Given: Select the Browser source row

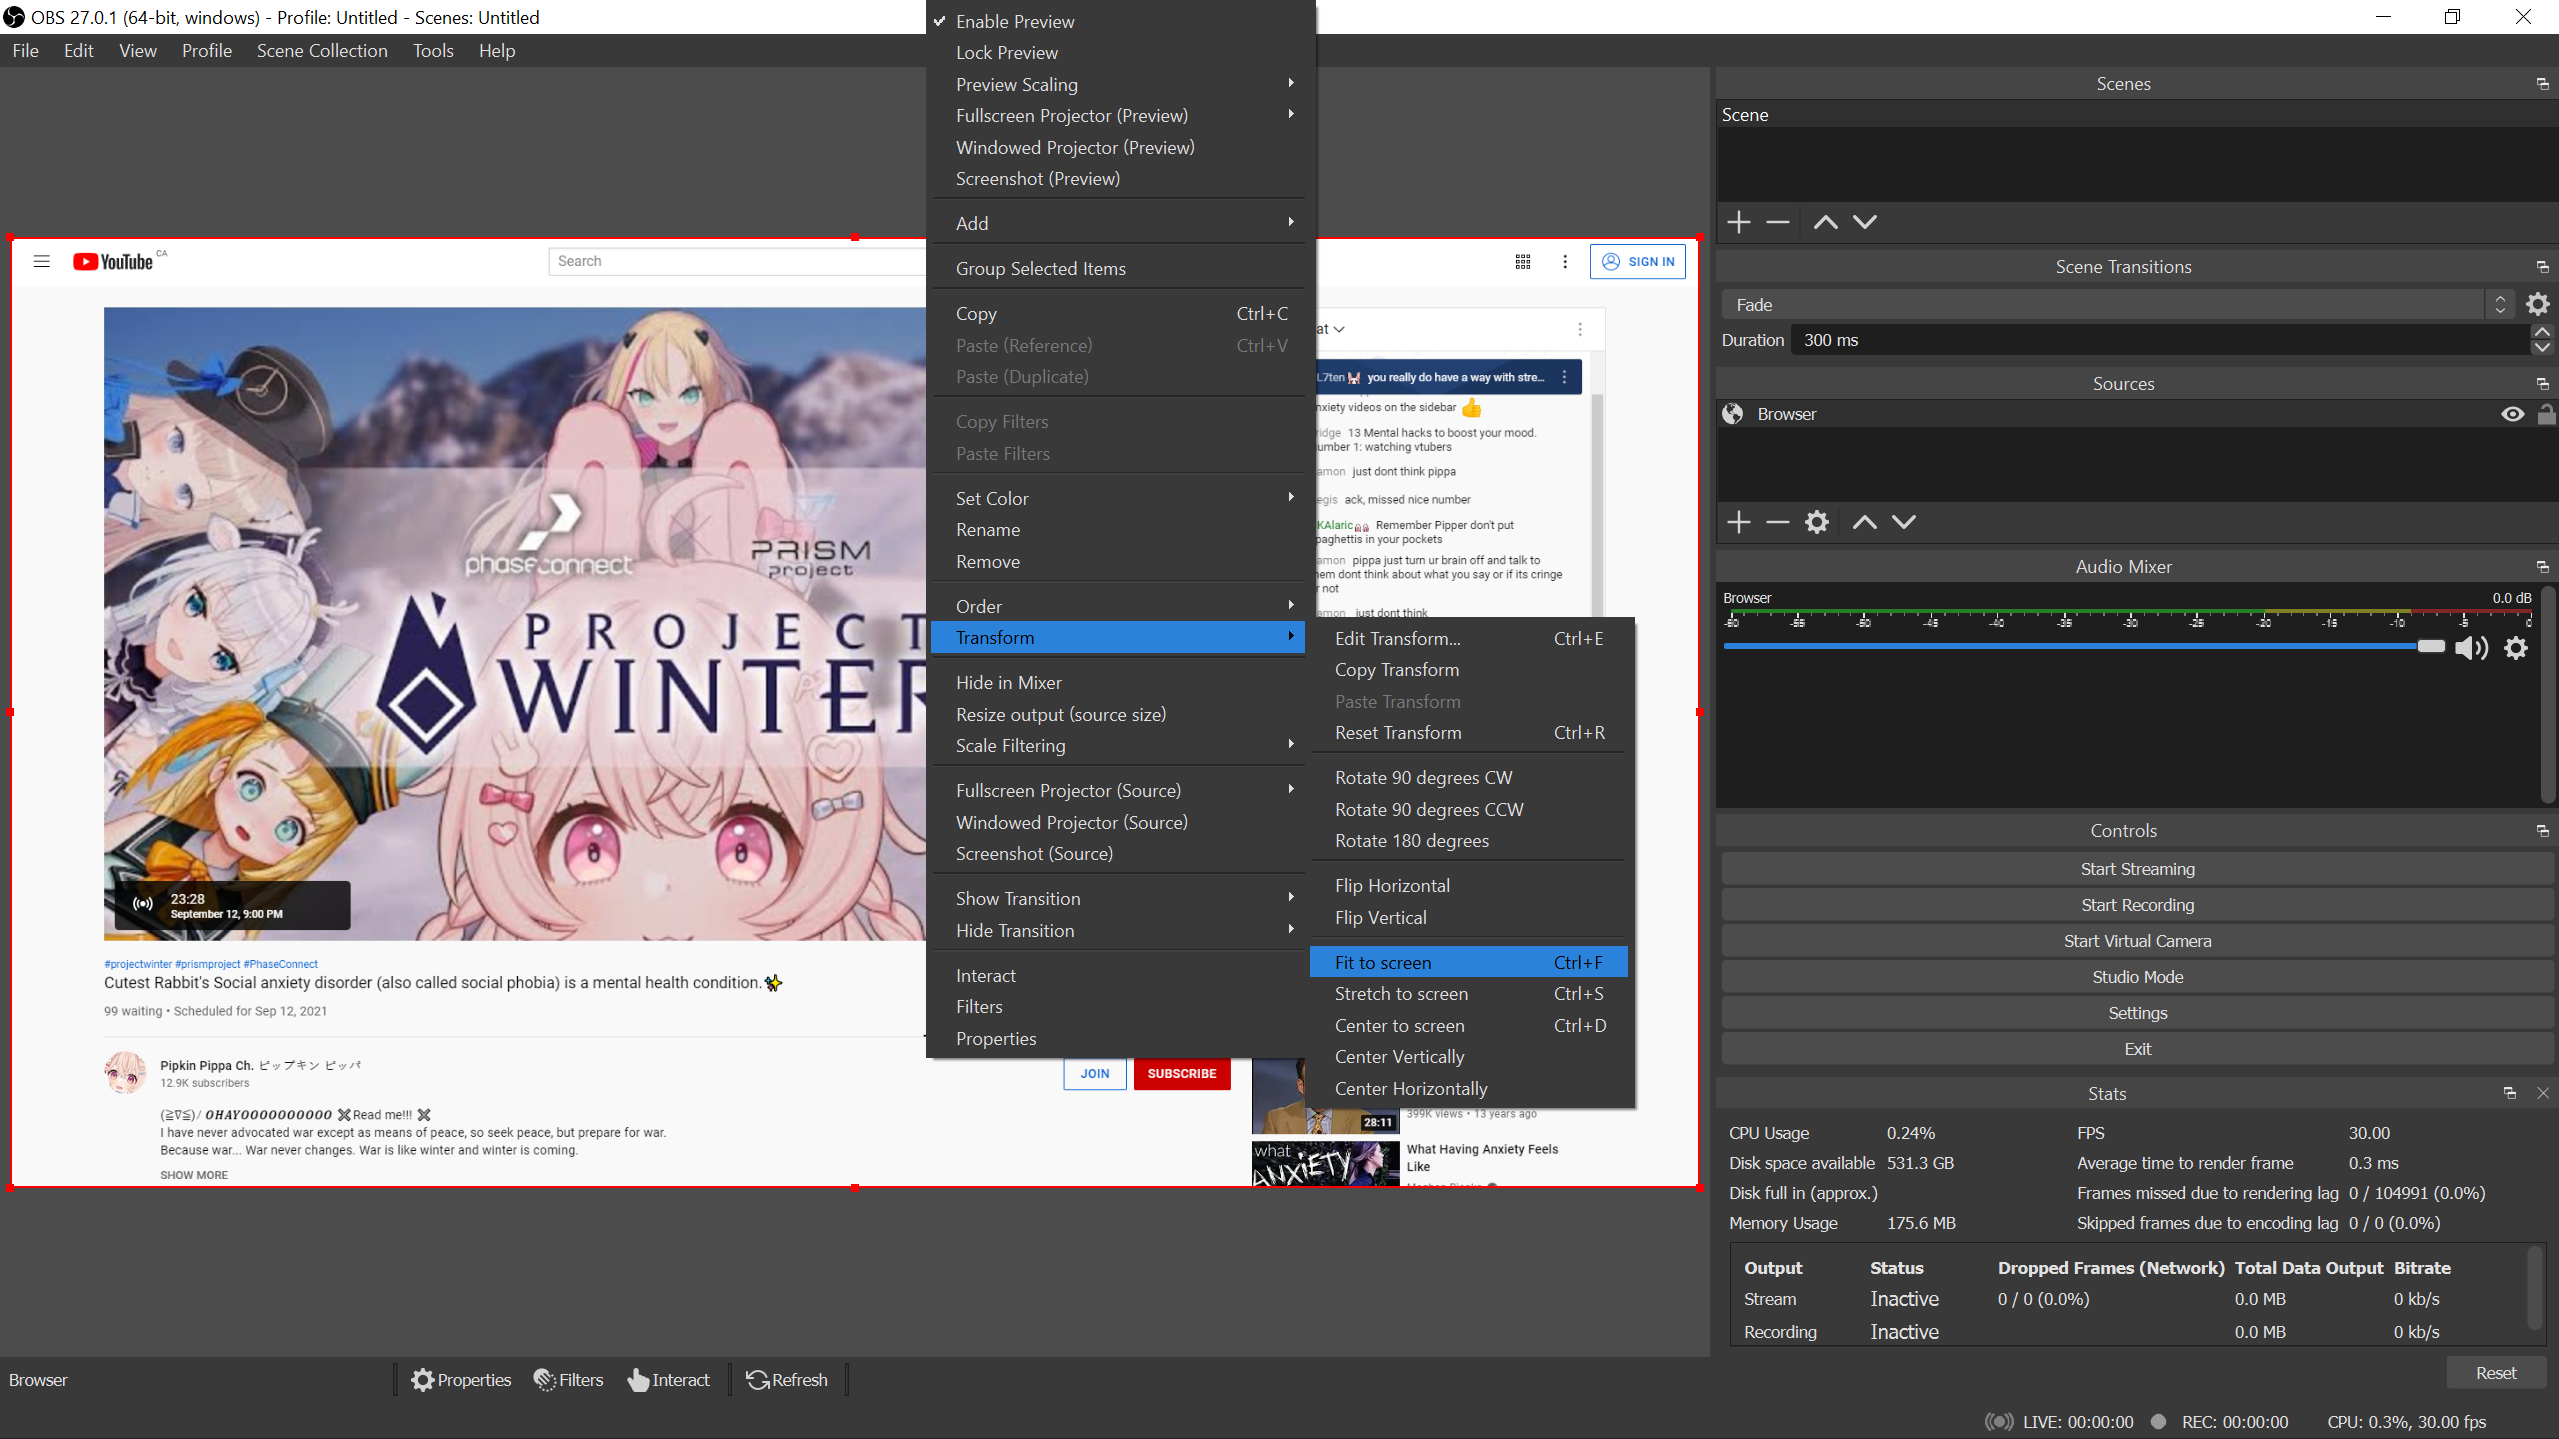Looking at the screenshot, I should tap(2136, 414).
